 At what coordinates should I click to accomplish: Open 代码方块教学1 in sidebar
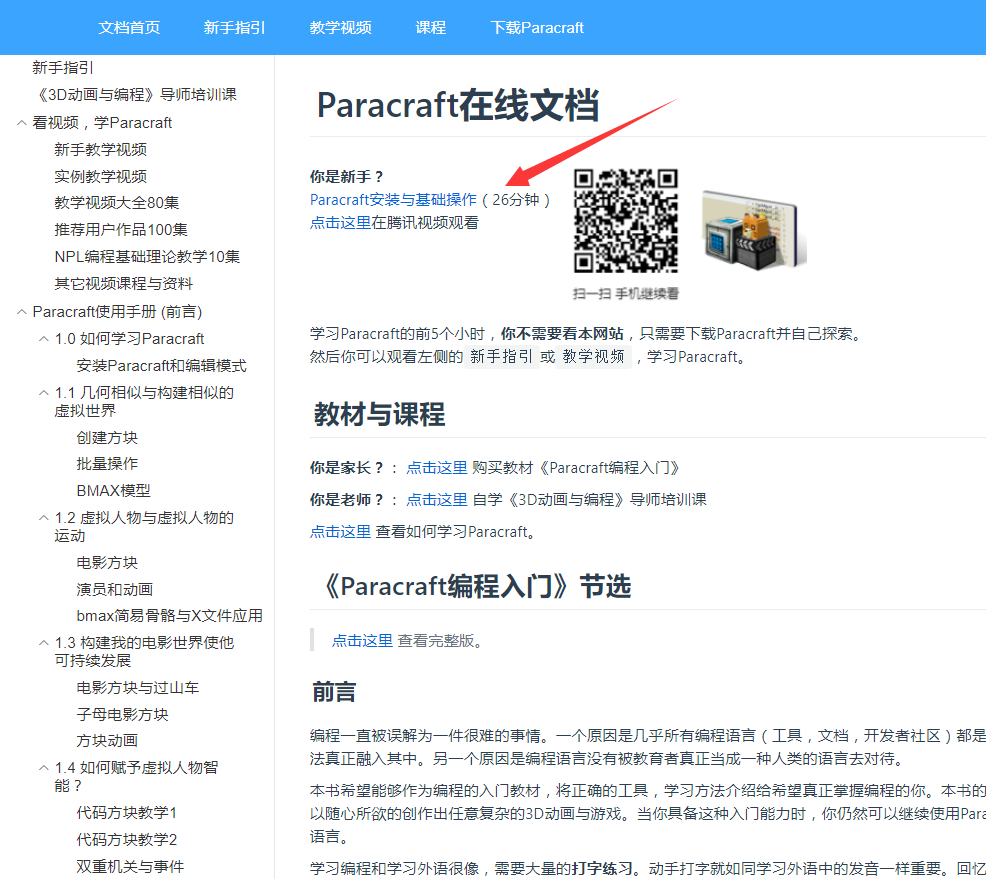point(126,813)
